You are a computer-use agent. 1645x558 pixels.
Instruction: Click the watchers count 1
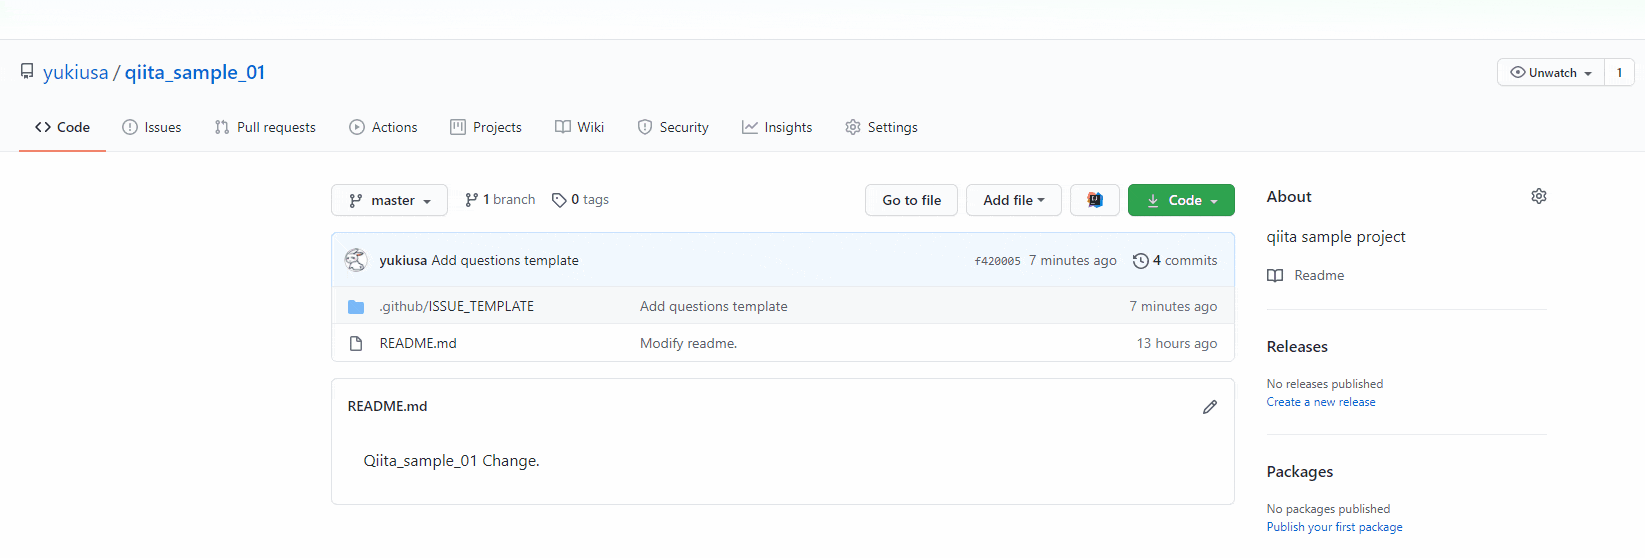point(1620,72)
